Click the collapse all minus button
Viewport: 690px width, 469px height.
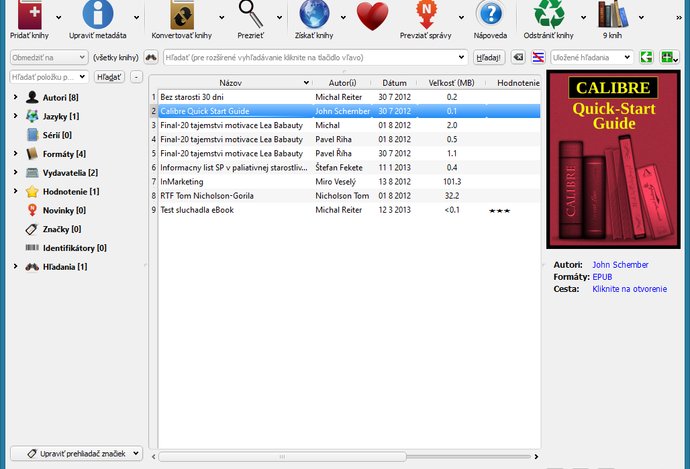coord(136,77)
